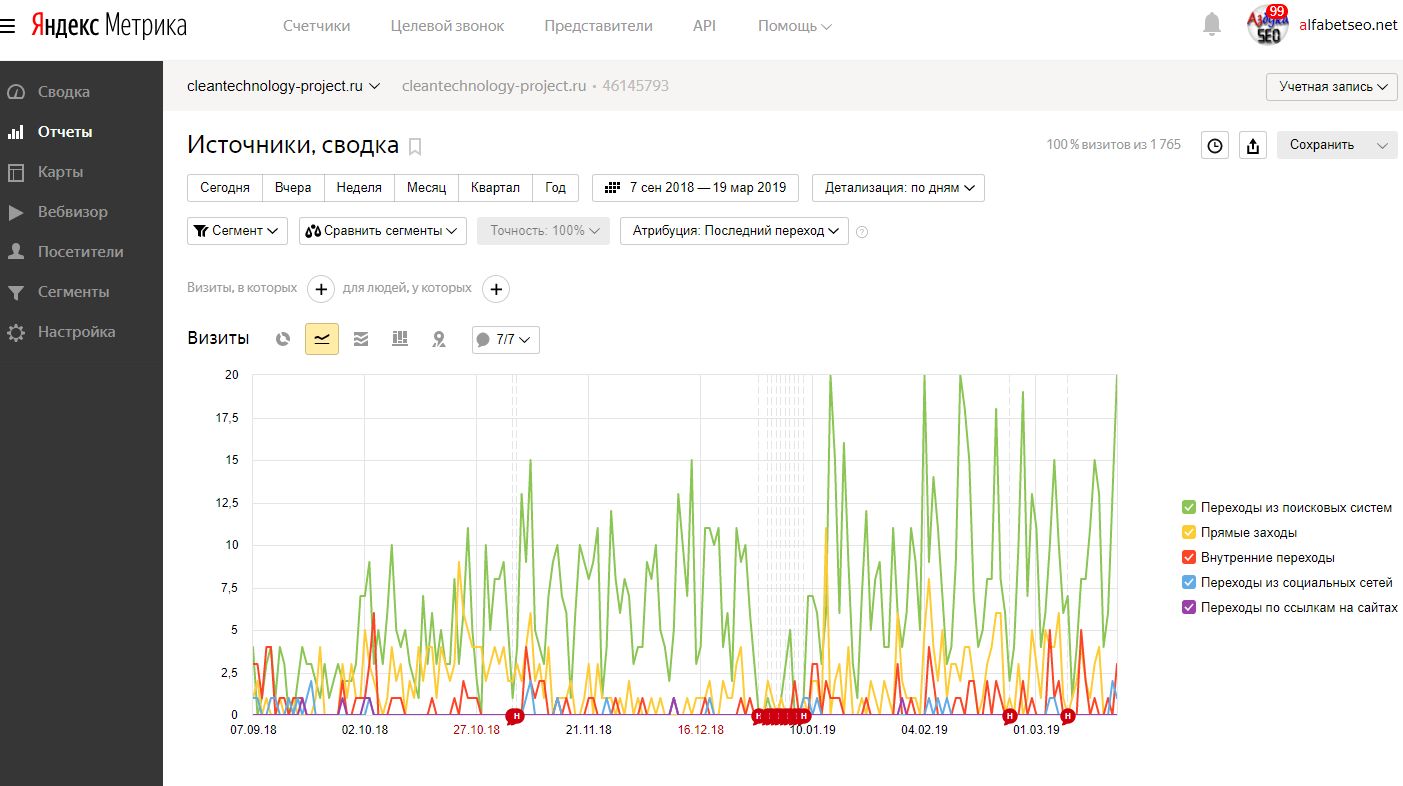Open the report history clock icon
The width and height of the screenshot is (1403, 786).
[x=1214, y=145]
